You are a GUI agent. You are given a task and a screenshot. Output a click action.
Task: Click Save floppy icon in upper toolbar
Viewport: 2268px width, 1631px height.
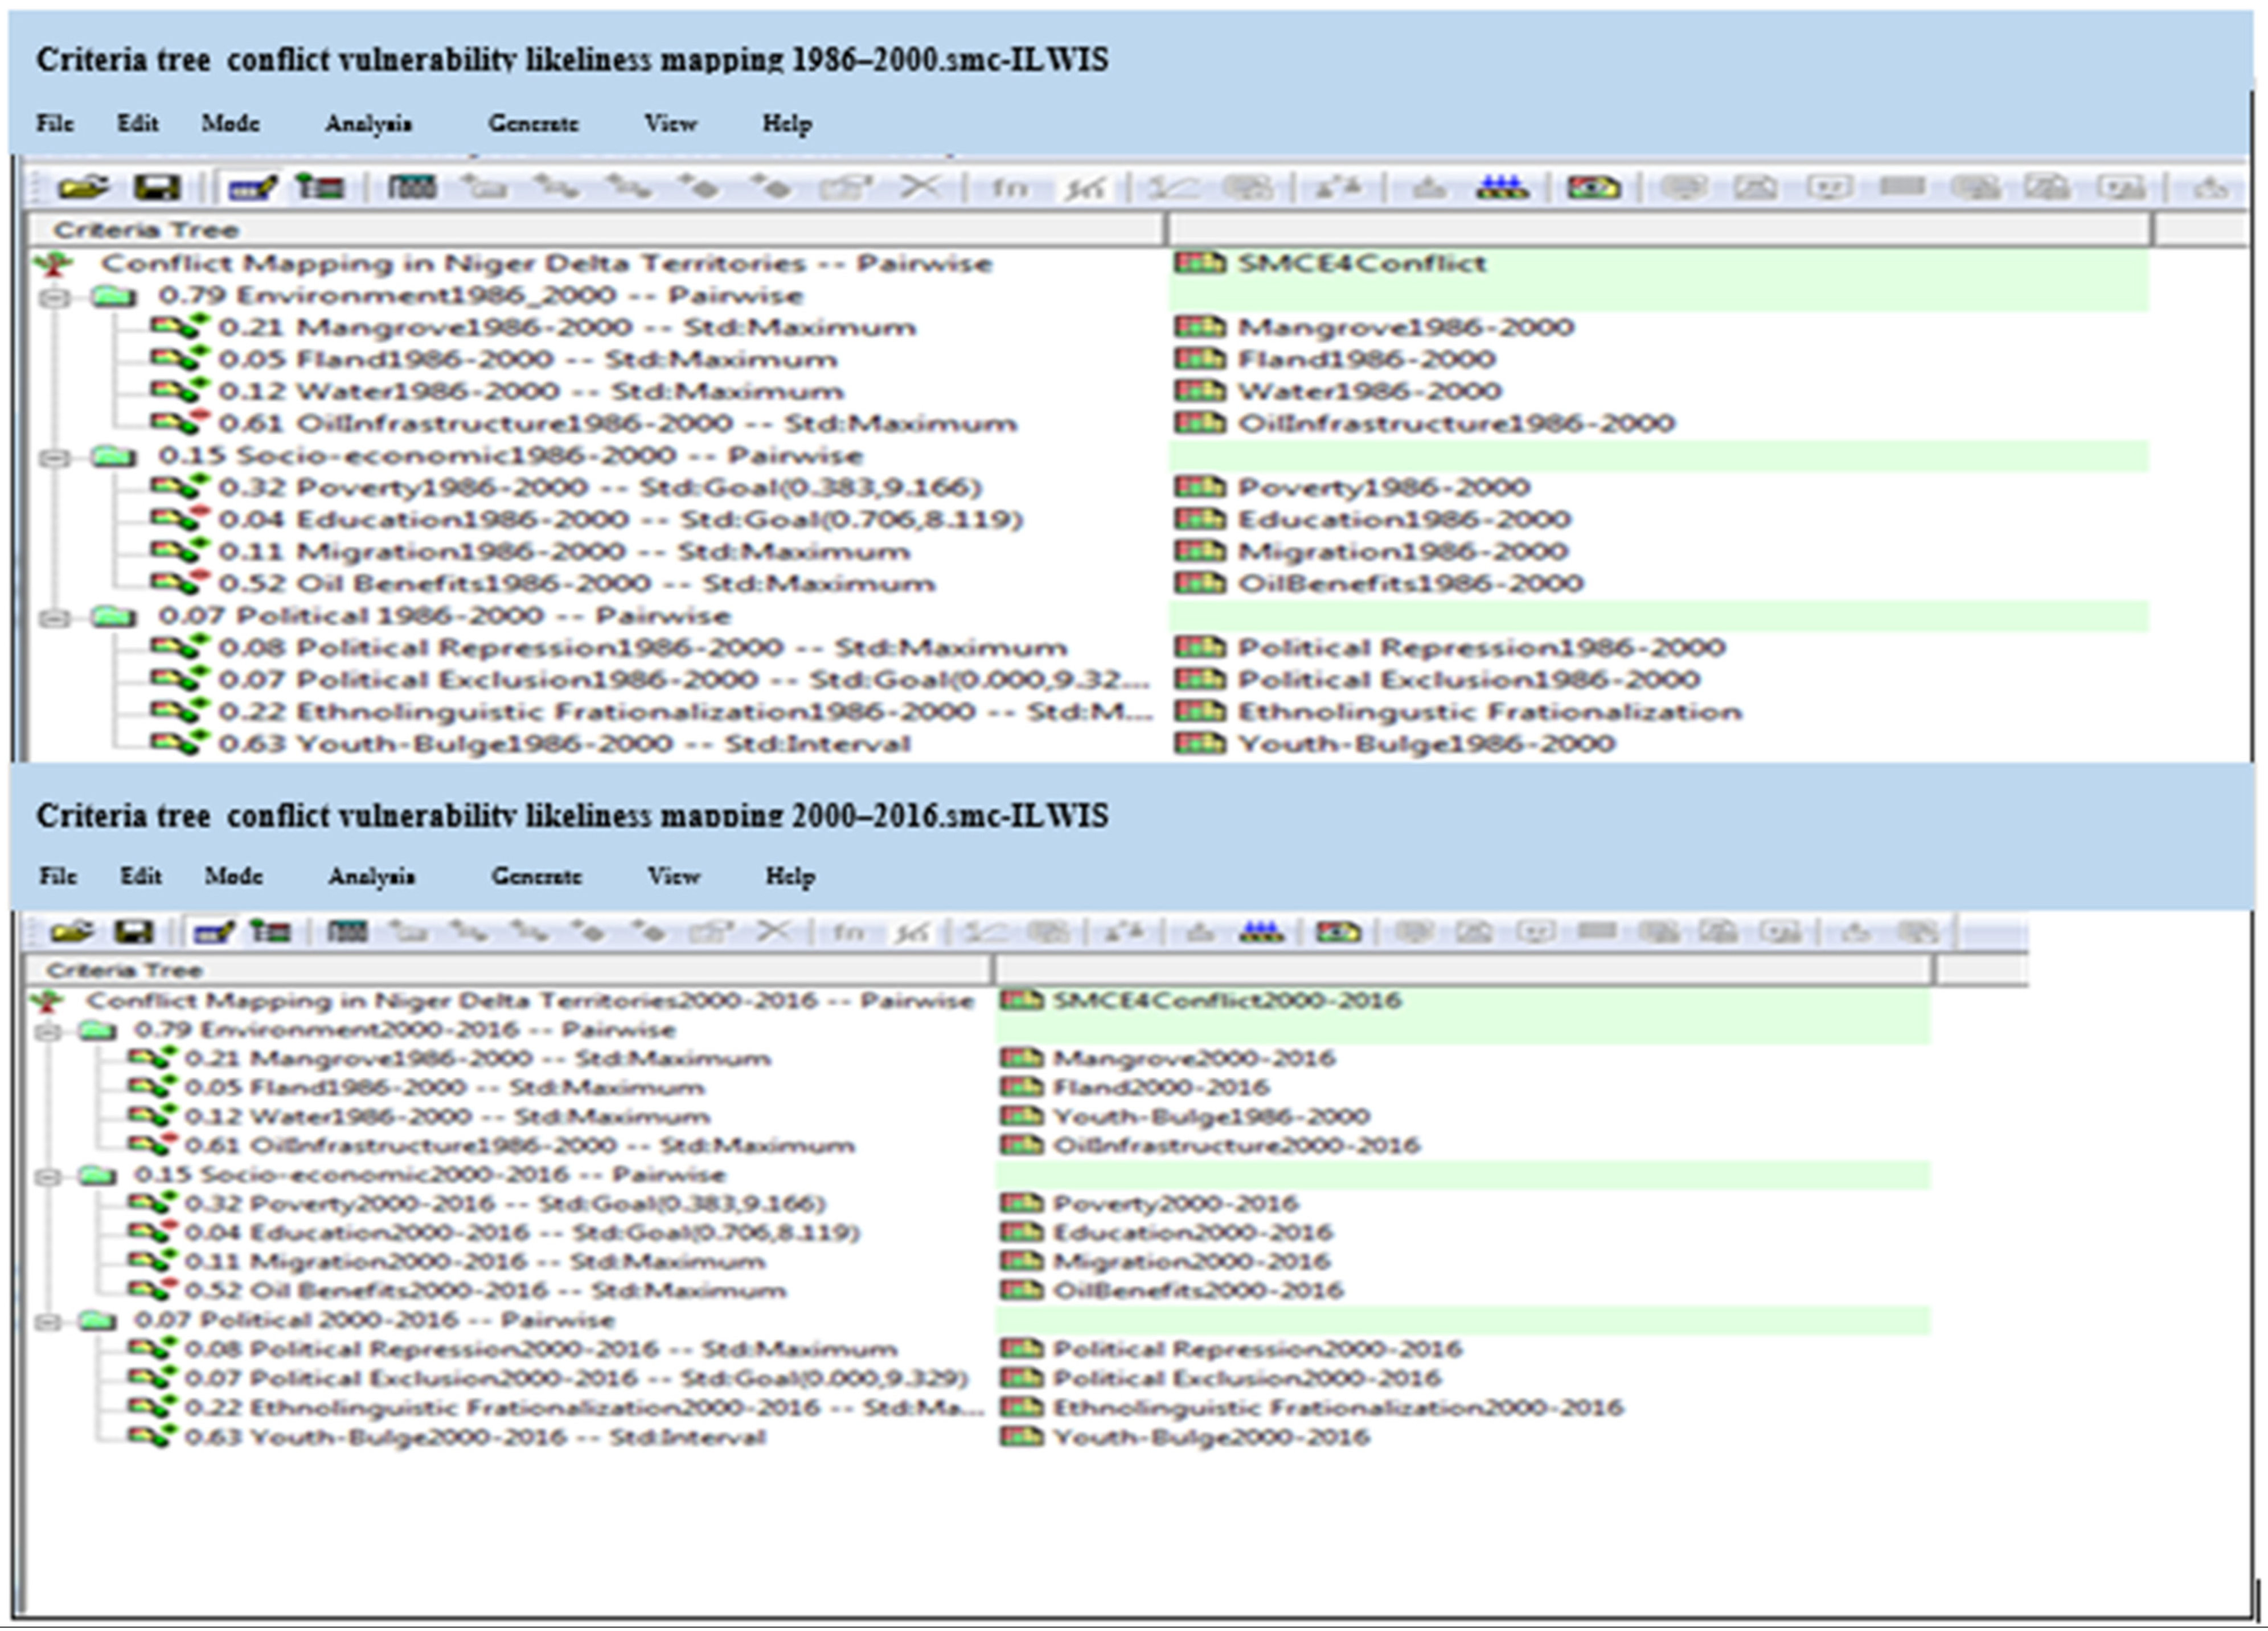click(x=157, y=187)
